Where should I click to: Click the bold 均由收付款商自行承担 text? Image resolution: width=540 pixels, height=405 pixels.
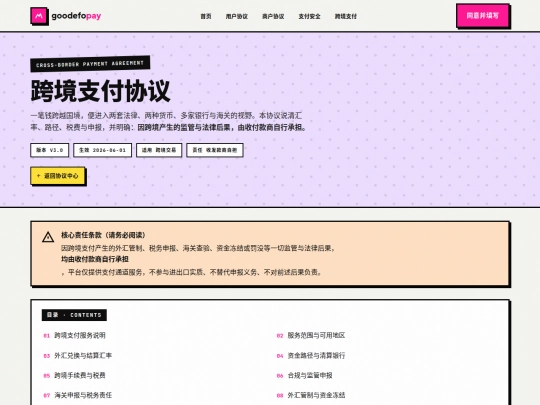click(95, 259)
